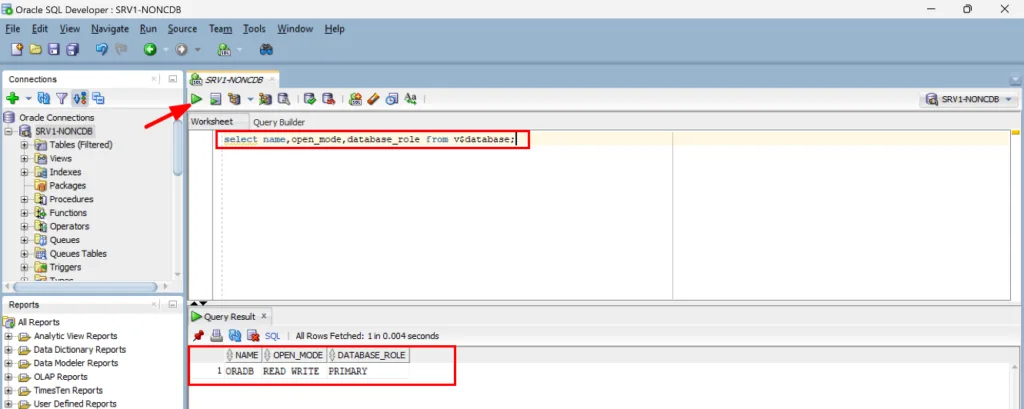Click the Commit icon in worksheet toolbar
This screenshot has height=409, width=1024.
[310, 99]
